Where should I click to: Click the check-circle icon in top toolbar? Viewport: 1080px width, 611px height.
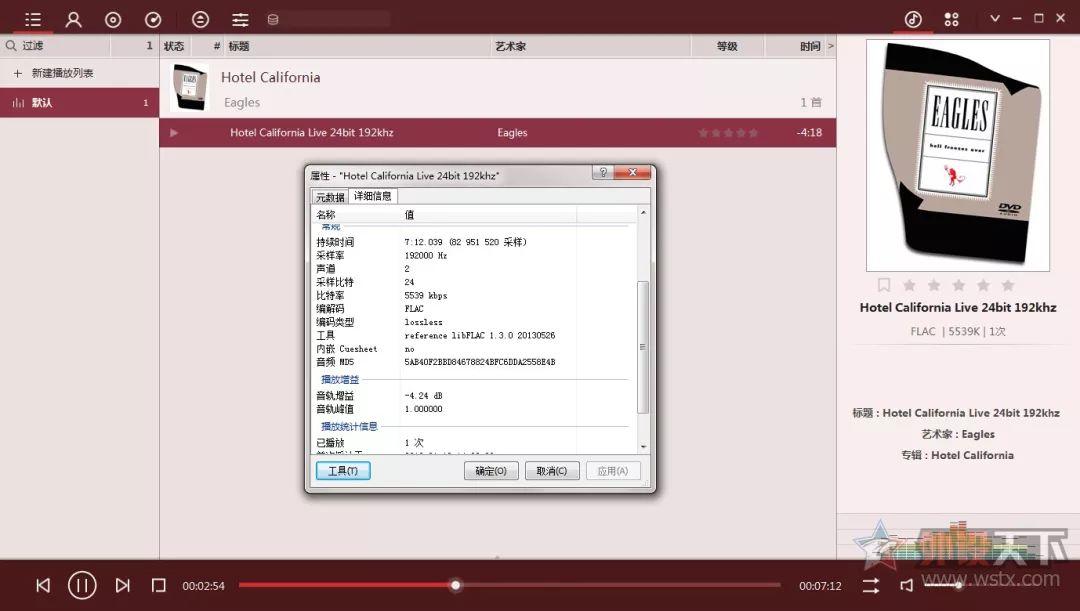(153, 20)
